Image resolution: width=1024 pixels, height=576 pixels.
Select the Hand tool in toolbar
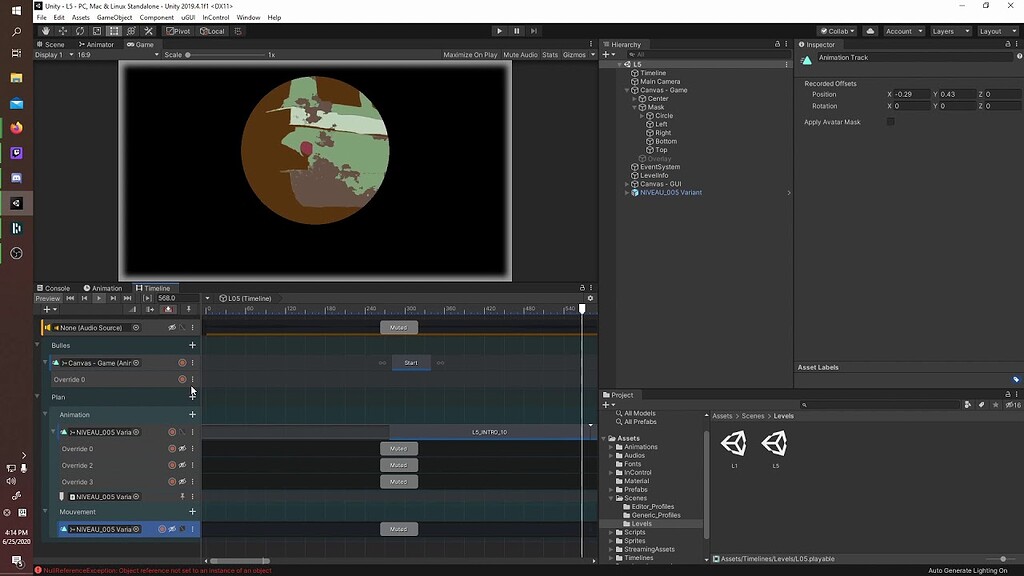point(45,31)
